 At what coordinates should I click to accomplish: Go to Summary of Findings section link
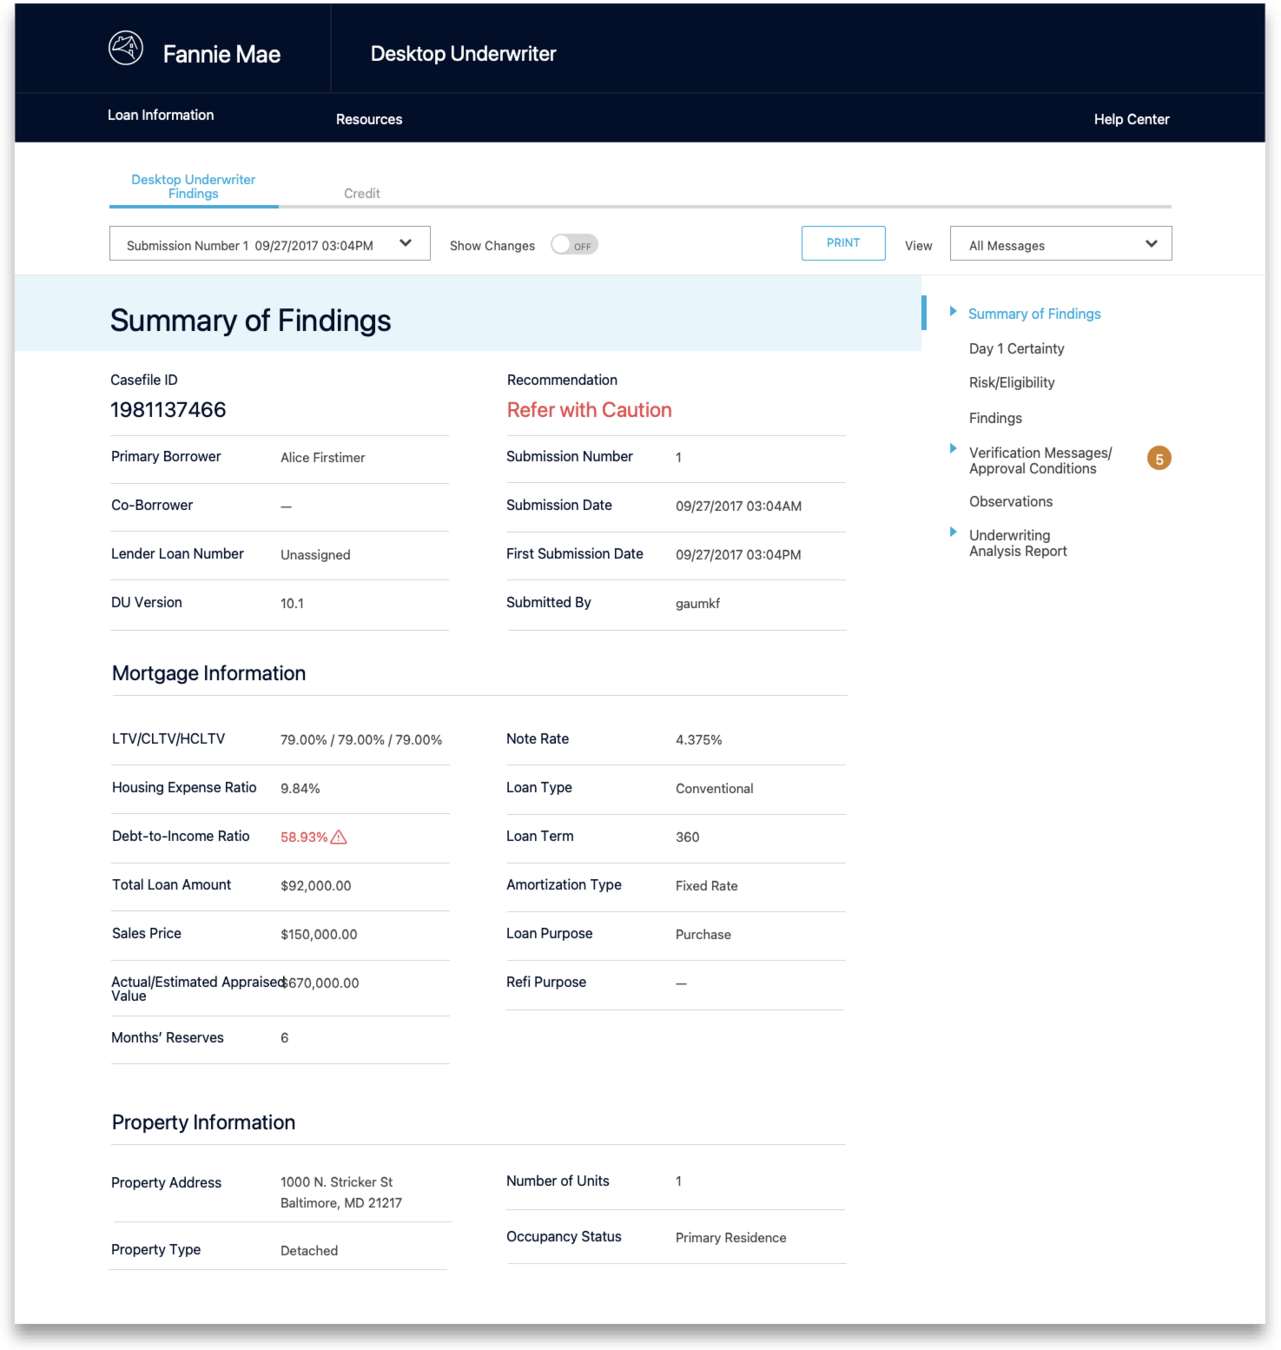[1034, 314]
